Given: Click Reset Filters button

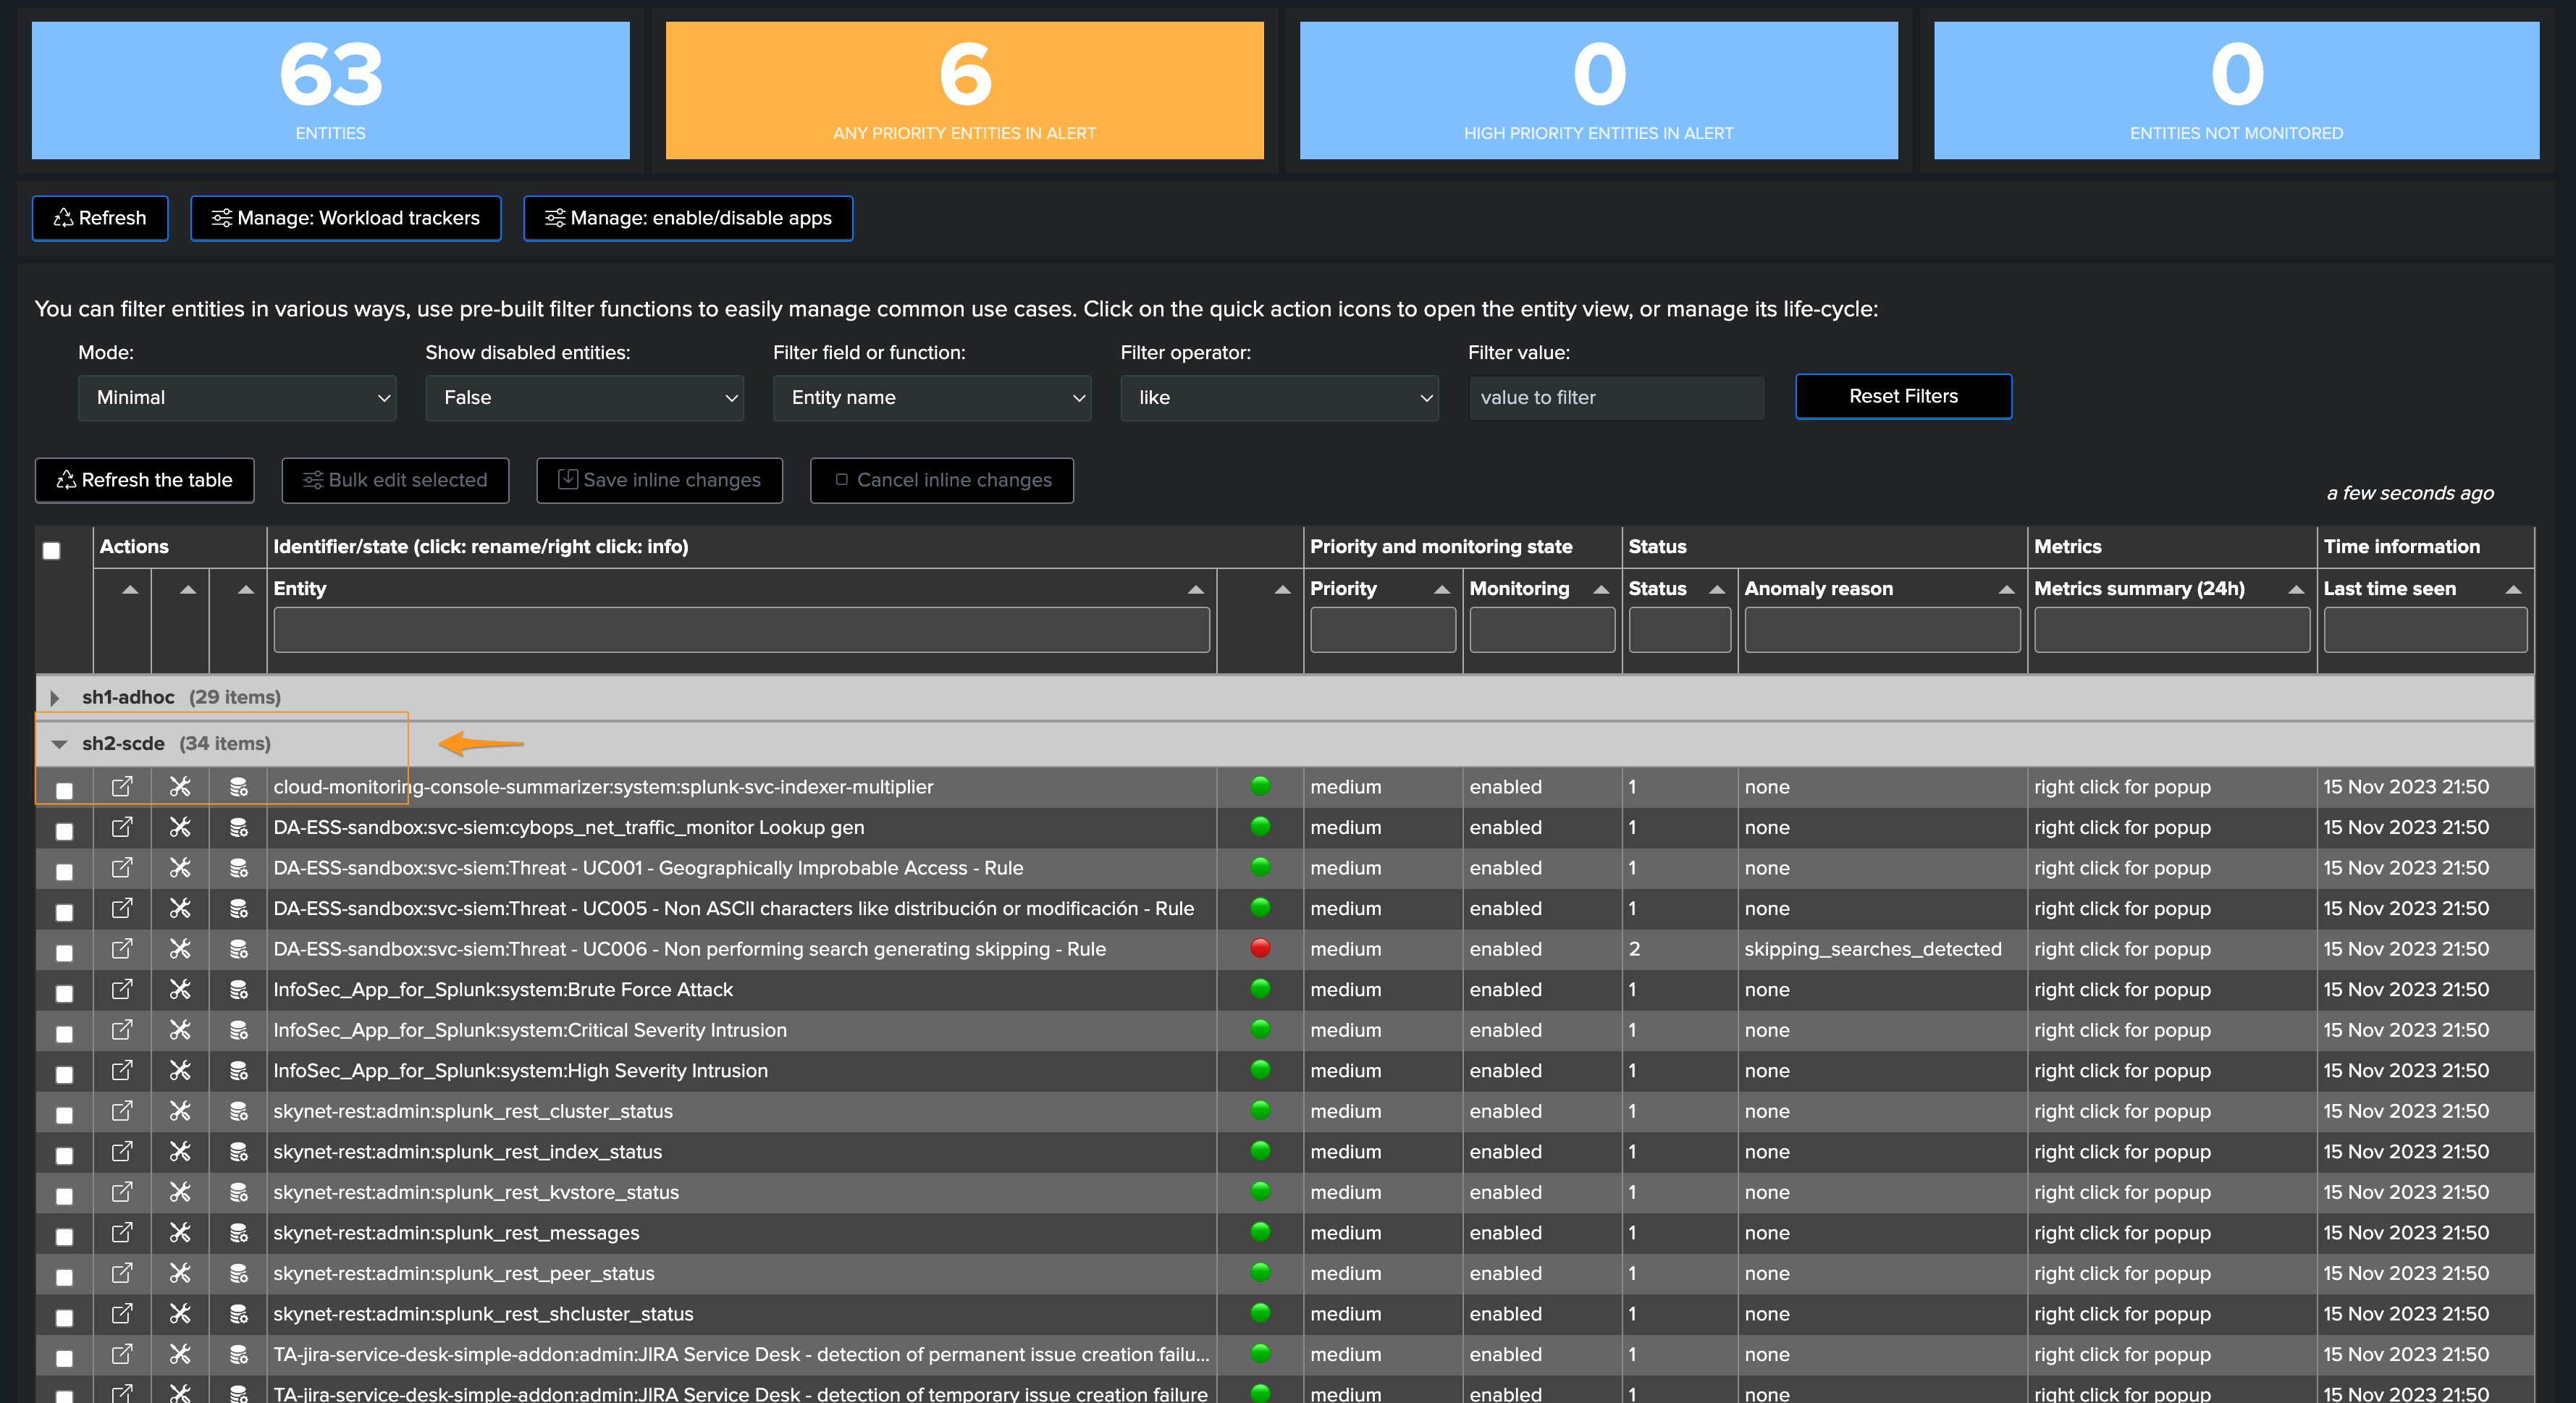Looking at the screenshot, I should pyautogui.click(x=1903, y=396).
